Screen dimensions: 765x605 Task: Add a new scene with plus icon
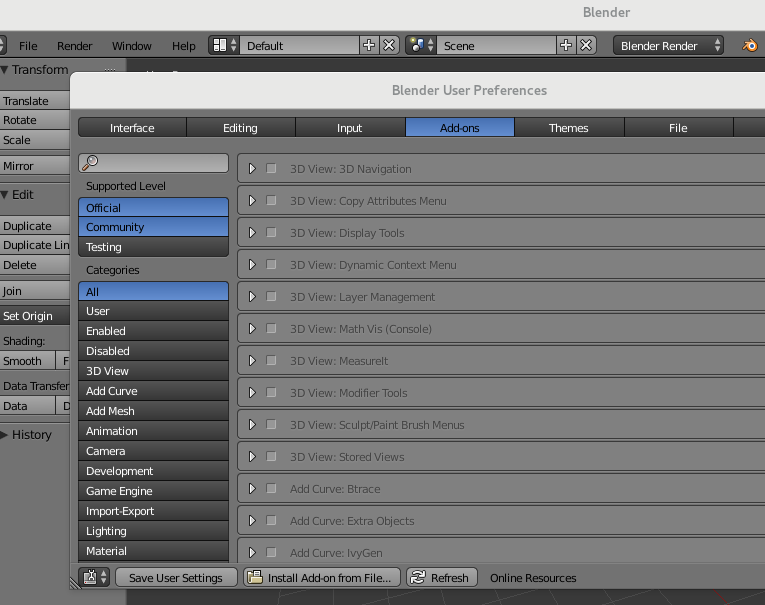click(x=566, y=45)
